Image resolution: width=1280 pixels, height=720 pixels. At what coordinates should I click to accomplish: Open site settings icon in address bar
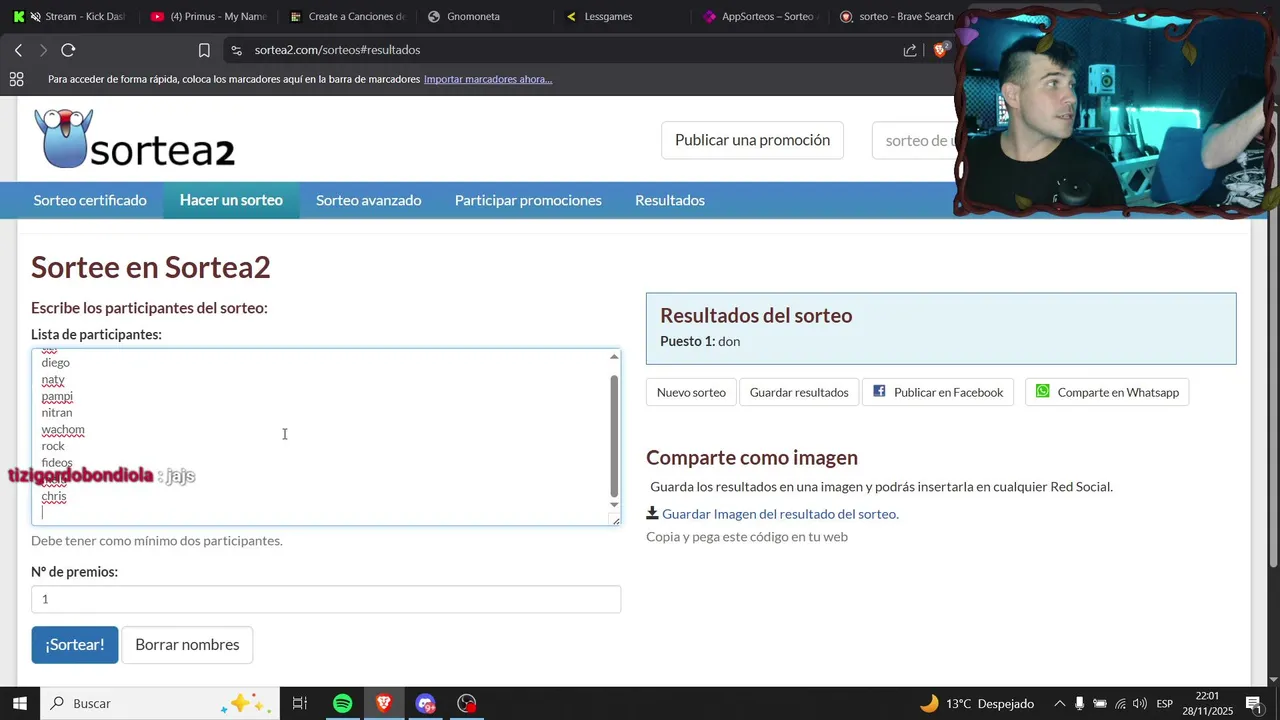pyautogui.click(x=236, y=50)
